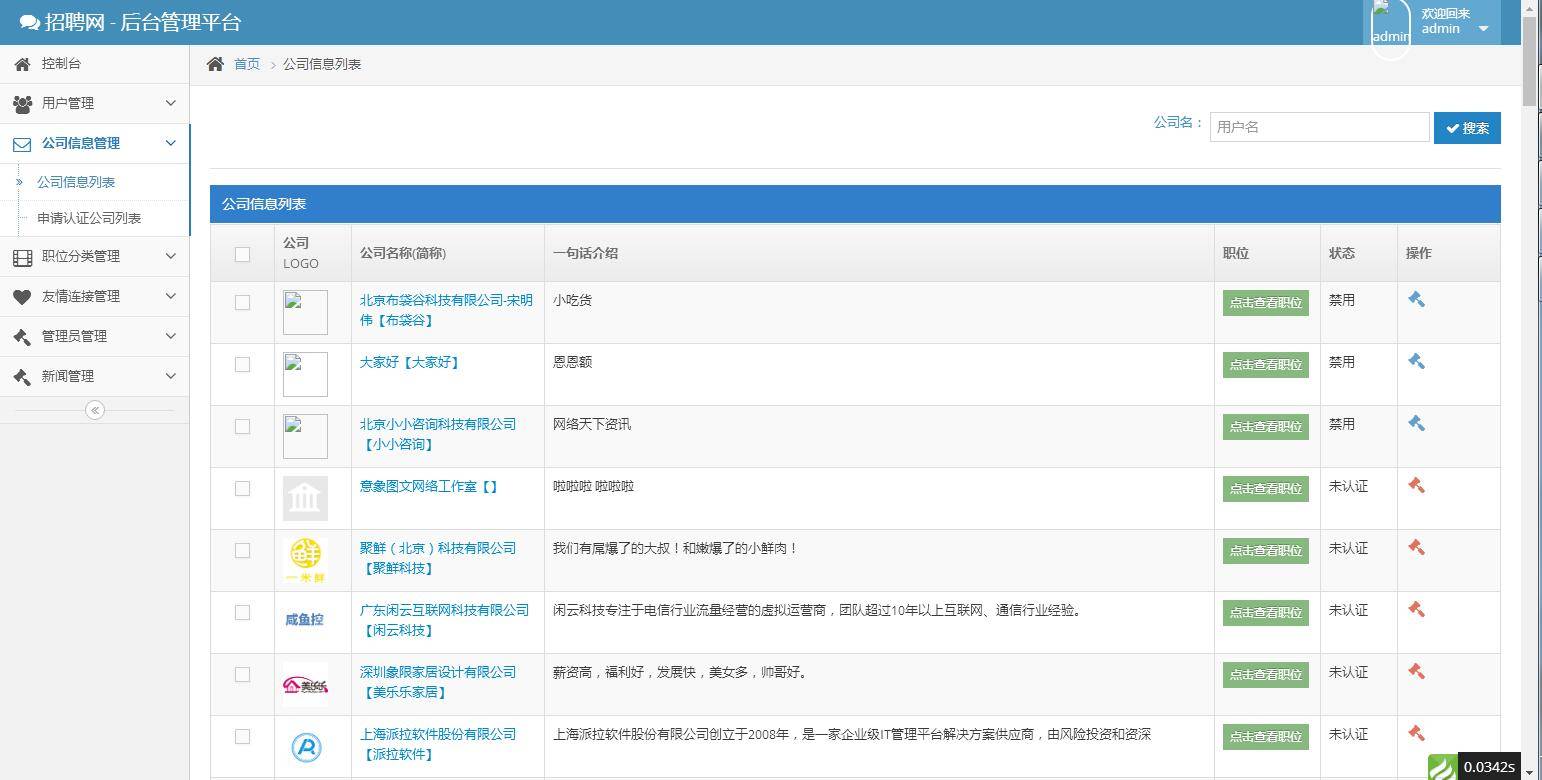Collapse the sidebar using the « icon
The width and height of the screenshot is (1542, 780).
pyautogui.click(x=94, y=409)
